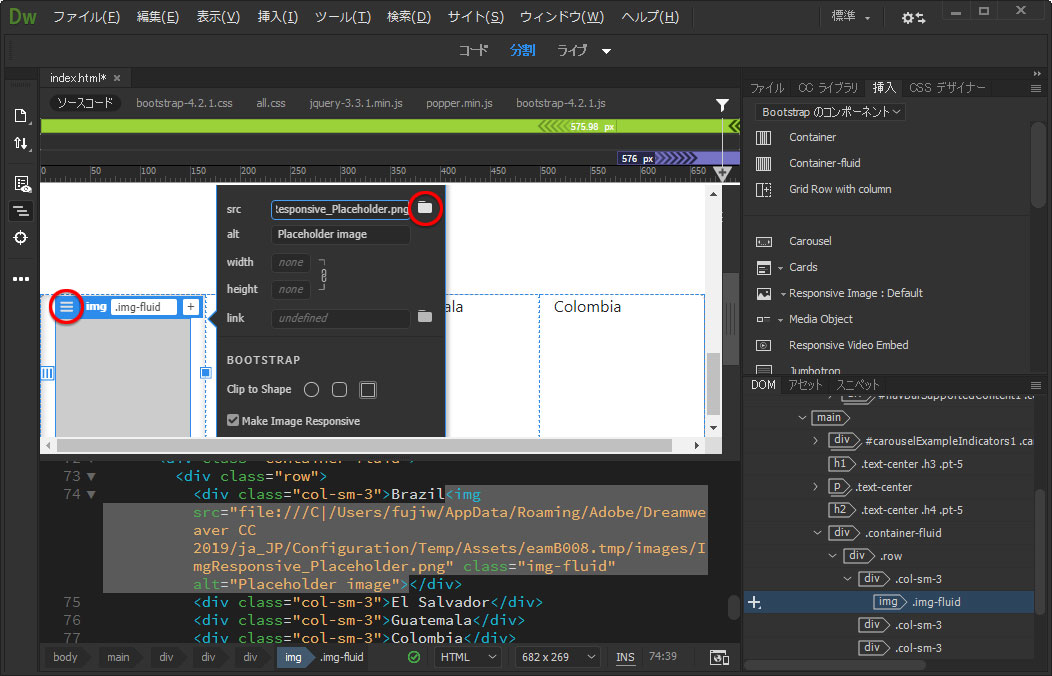
Task: Click the more tools ellipsis in left toolbar
Action: 21,279
